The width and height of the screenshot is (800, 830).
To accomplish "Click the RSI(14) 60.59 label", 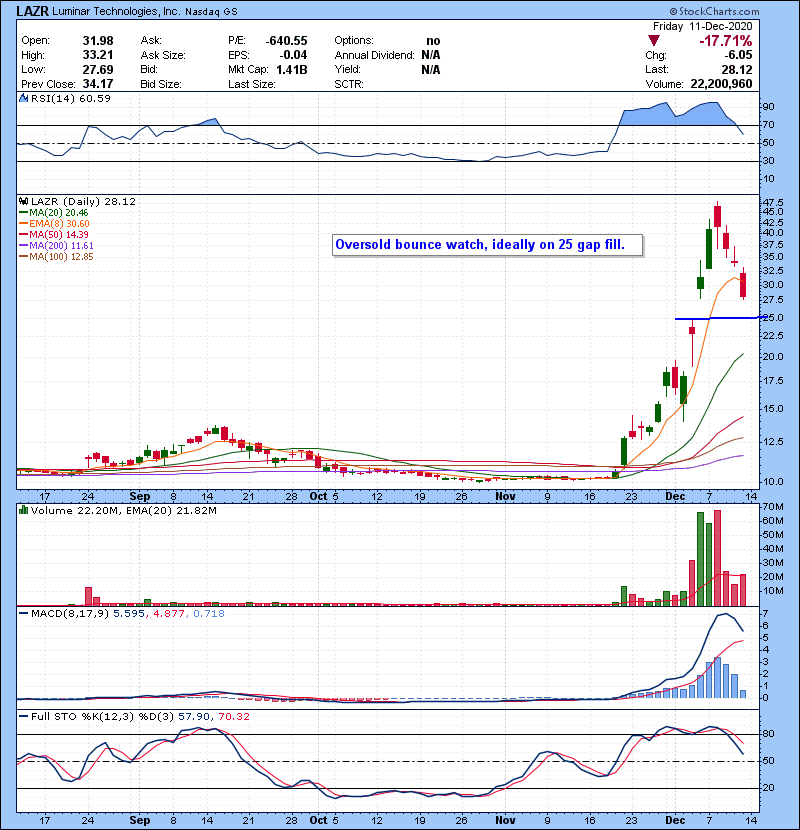I will coord(70,98).
